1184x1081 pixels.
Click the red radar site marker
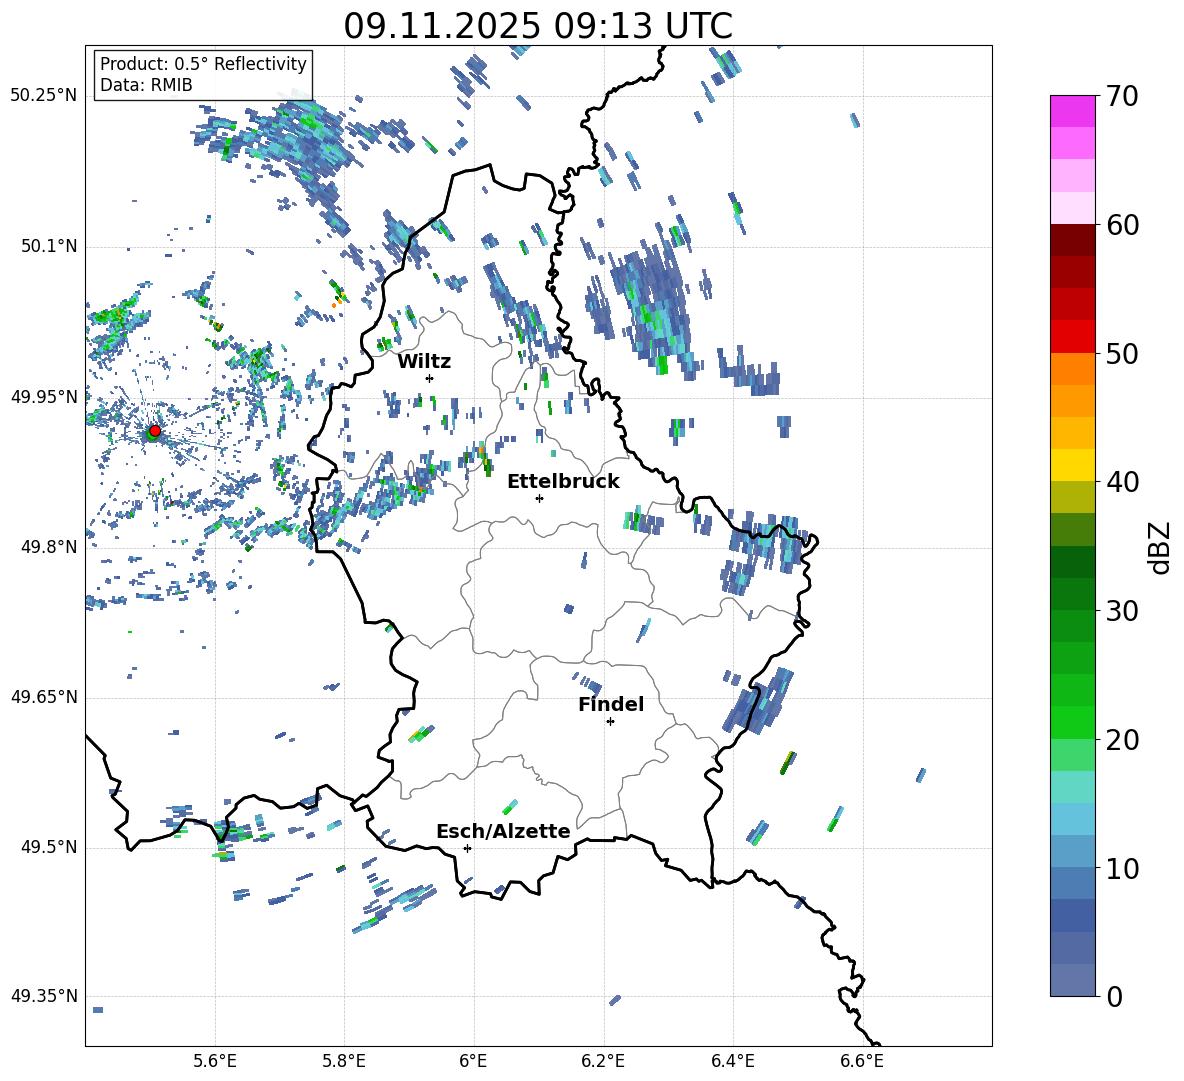[154, 431]
